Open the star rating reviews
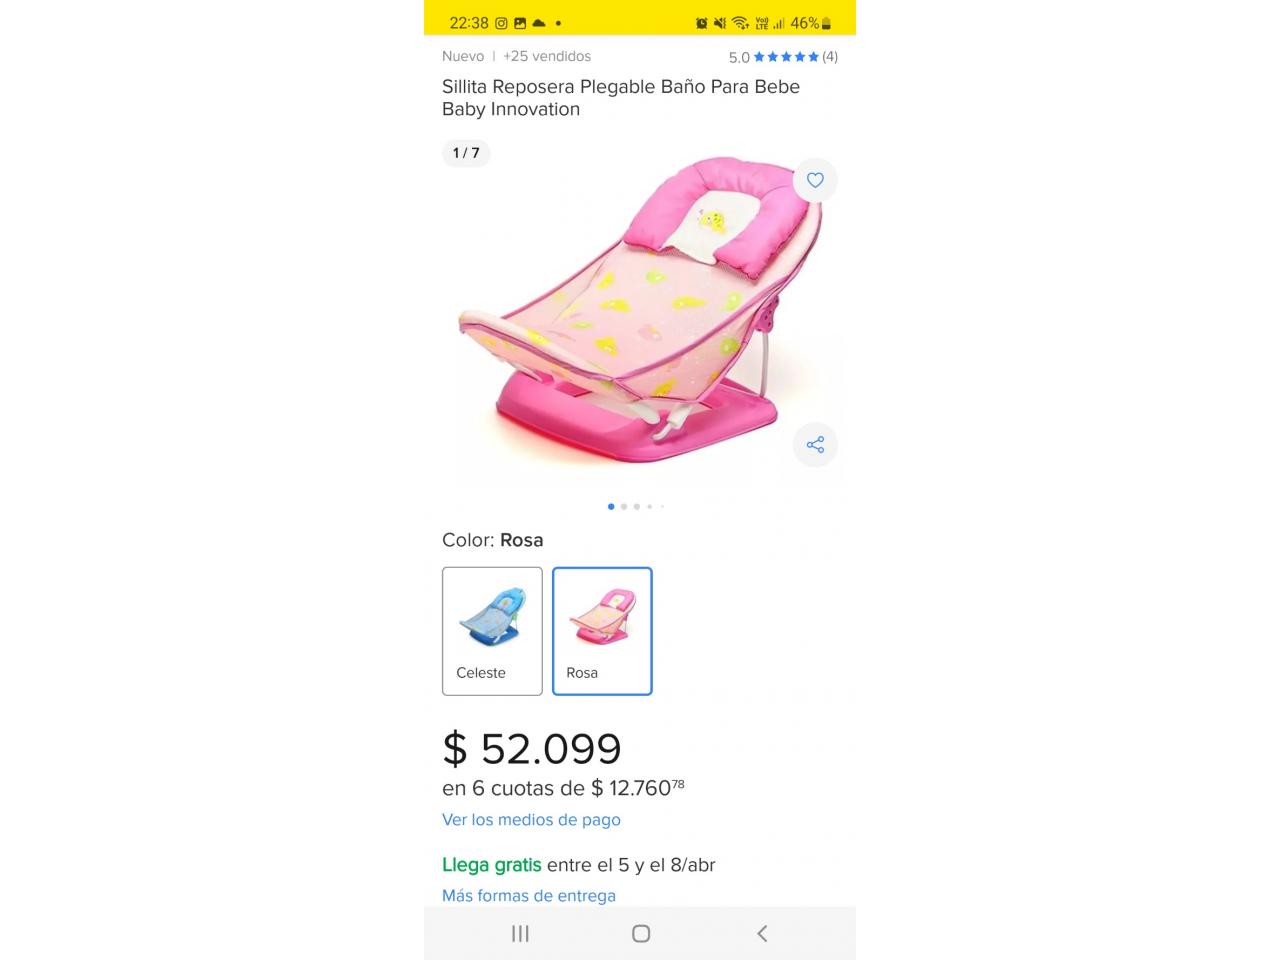 786,57
